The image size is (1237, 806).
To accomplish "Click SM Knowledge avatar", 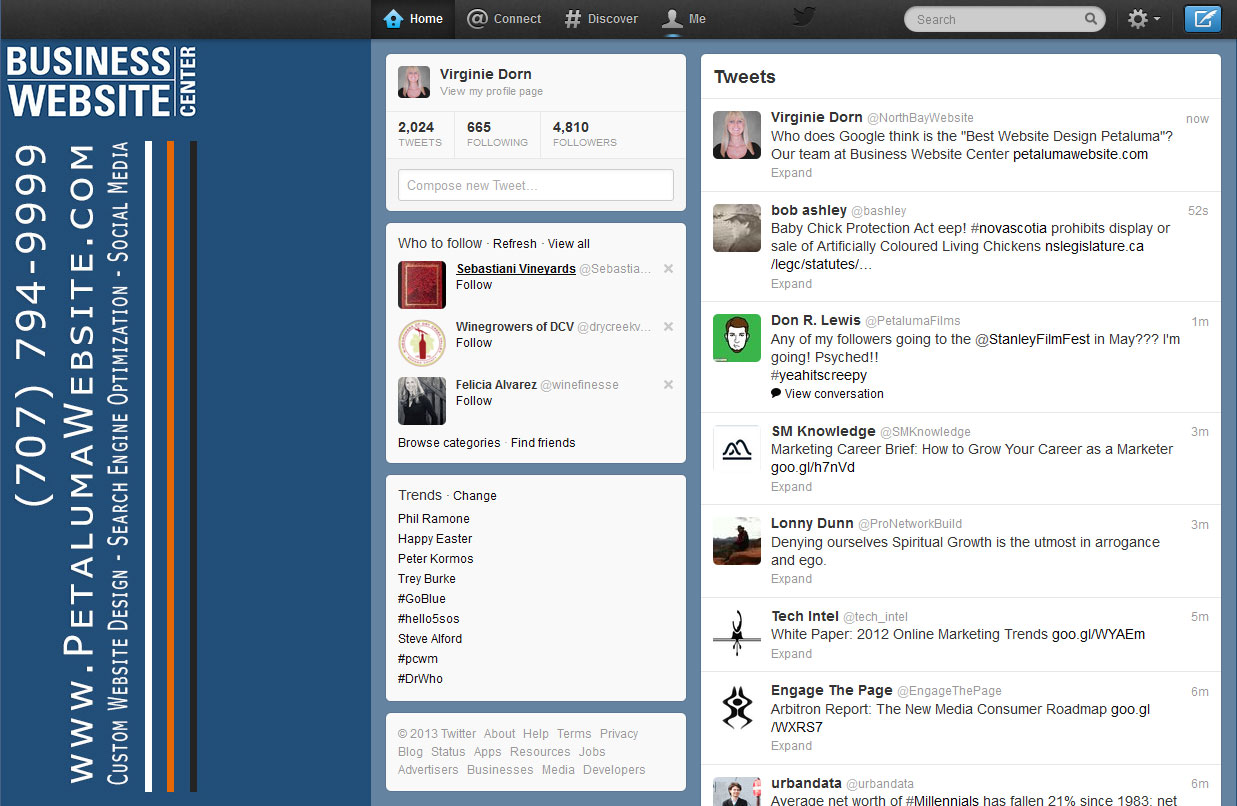I will 737,449.
